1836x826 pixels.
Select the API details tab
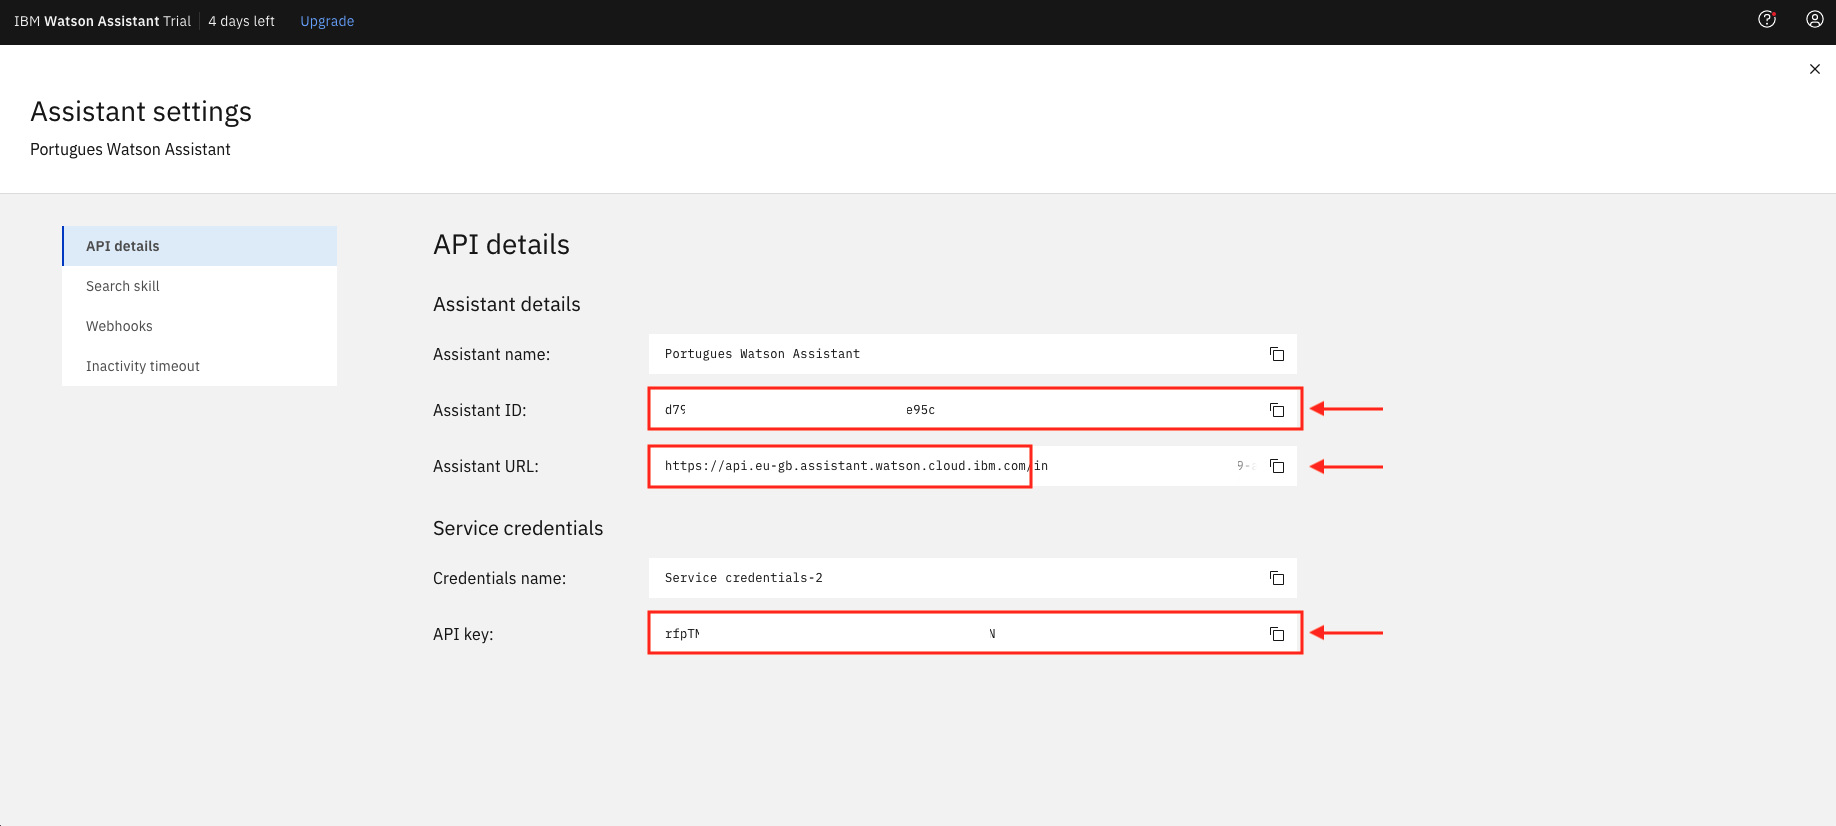click(200, 246)
